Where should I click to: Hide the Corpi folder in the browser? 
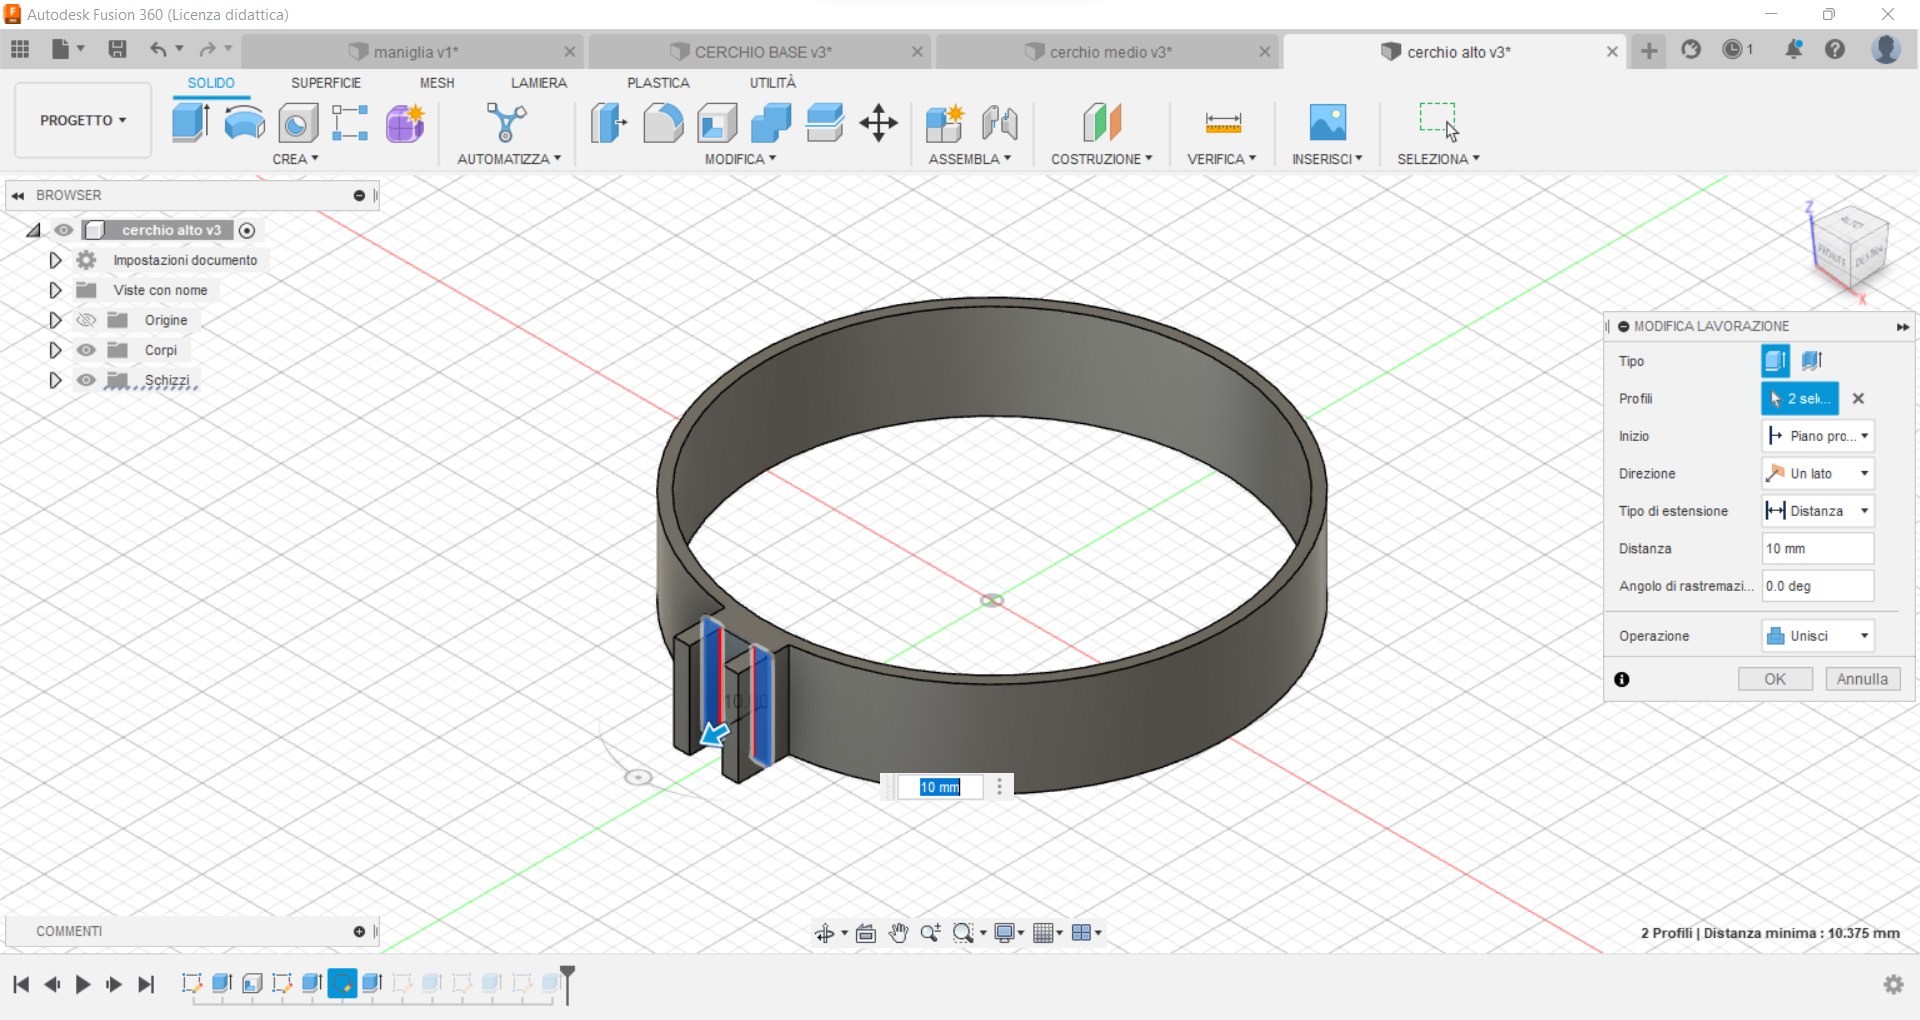(86, 350)
